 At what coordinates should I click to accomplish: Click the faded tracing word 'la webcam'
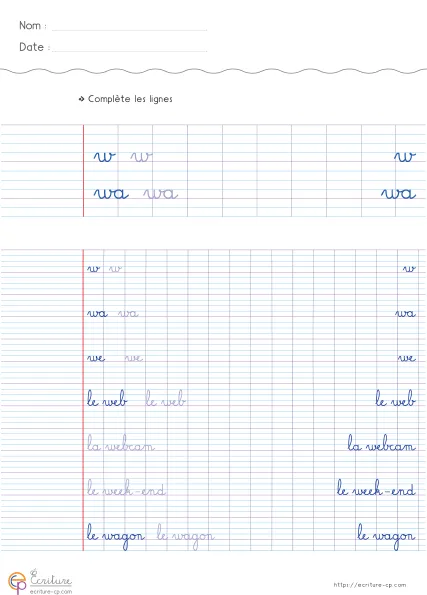tap(121, 443)
